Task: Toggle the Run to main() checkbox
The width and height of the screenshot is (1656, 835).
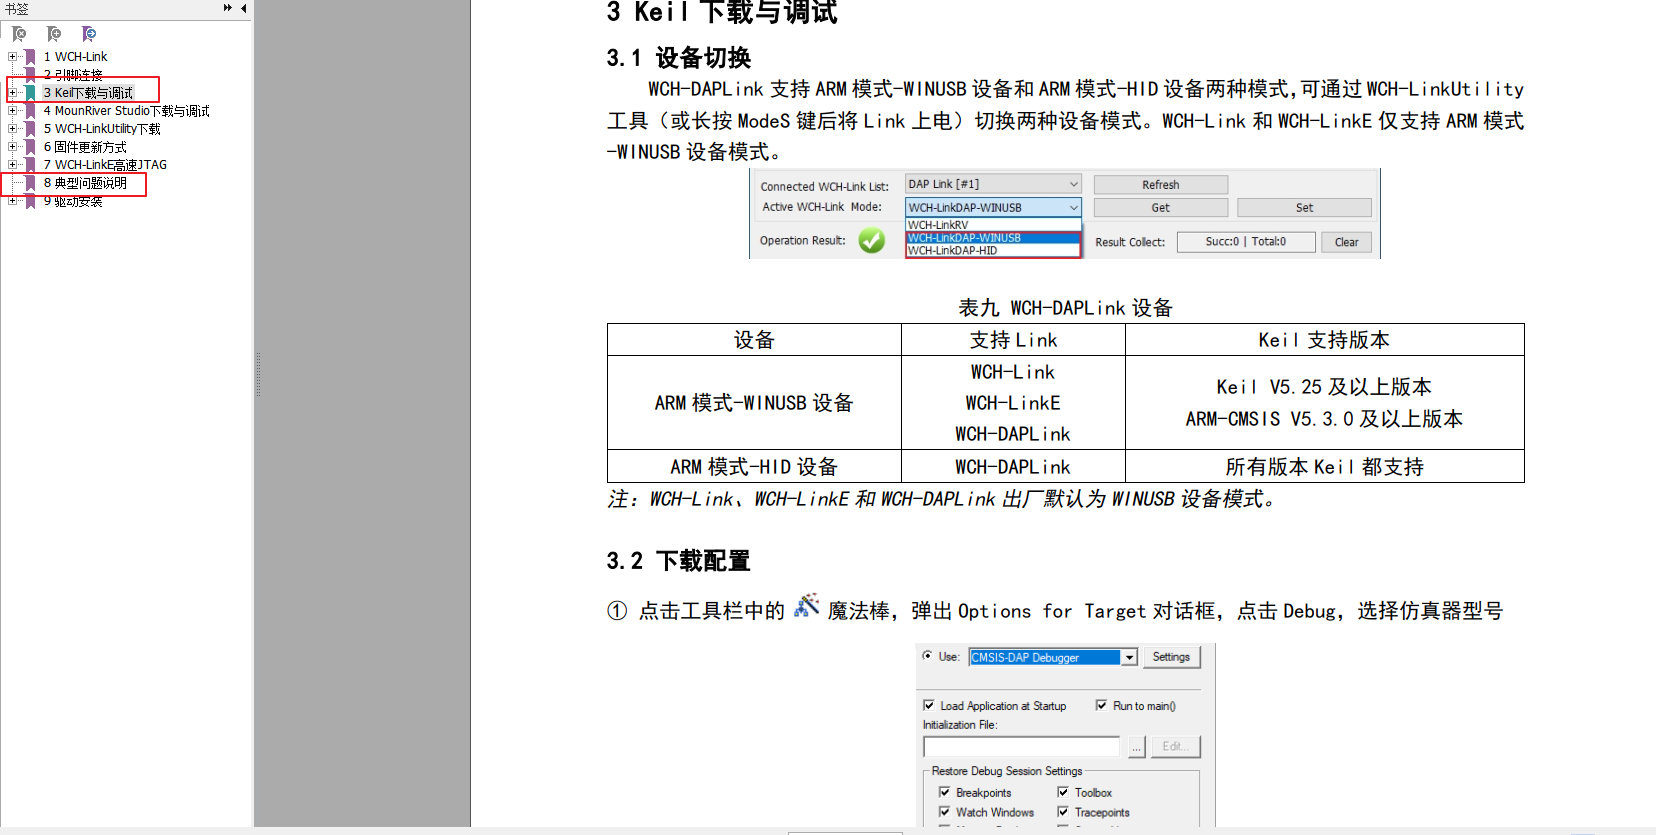Action: (1101, 705)
